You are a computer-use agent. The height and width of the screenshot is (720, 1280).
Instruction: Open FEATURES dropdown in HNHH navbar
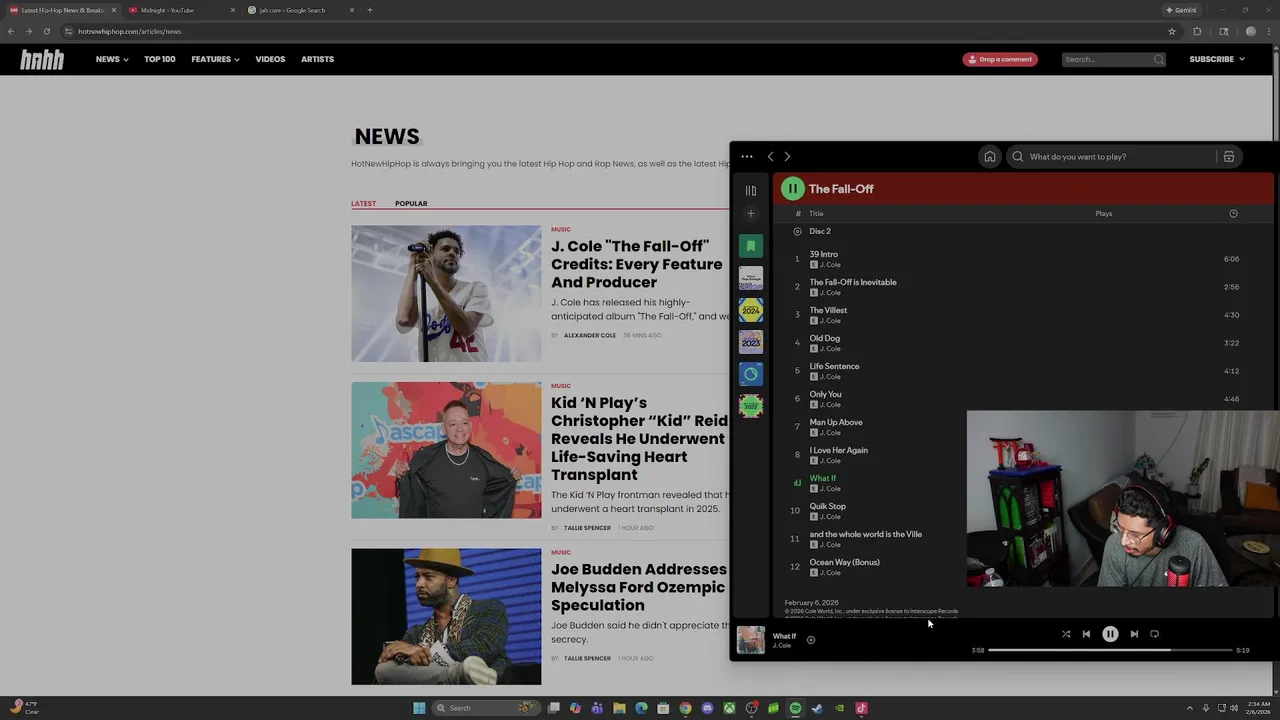click(x=215, y=59)
